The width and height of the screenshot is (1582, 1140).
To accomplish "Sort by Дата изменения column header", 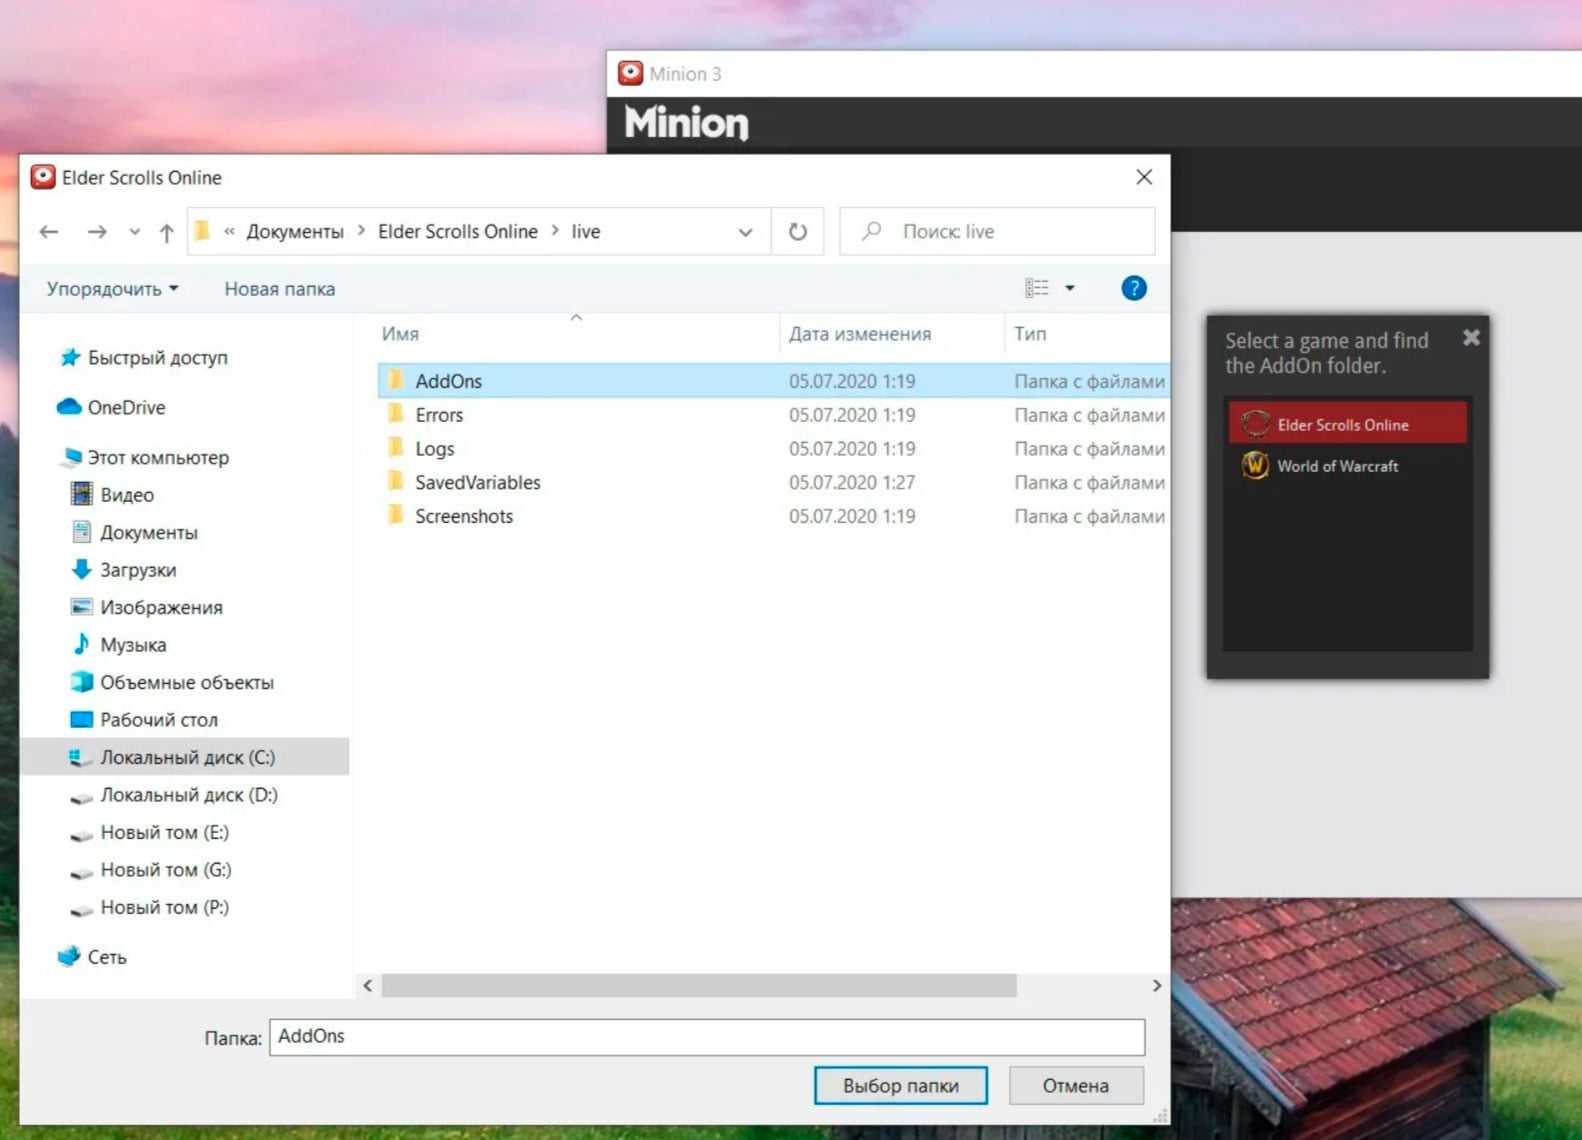I will tap(859, 334).
